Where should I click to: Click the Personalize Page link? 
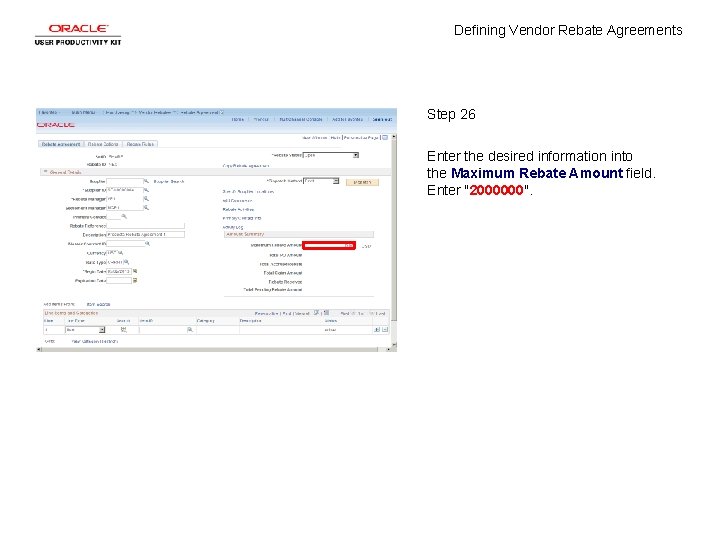tap(361, 138)
